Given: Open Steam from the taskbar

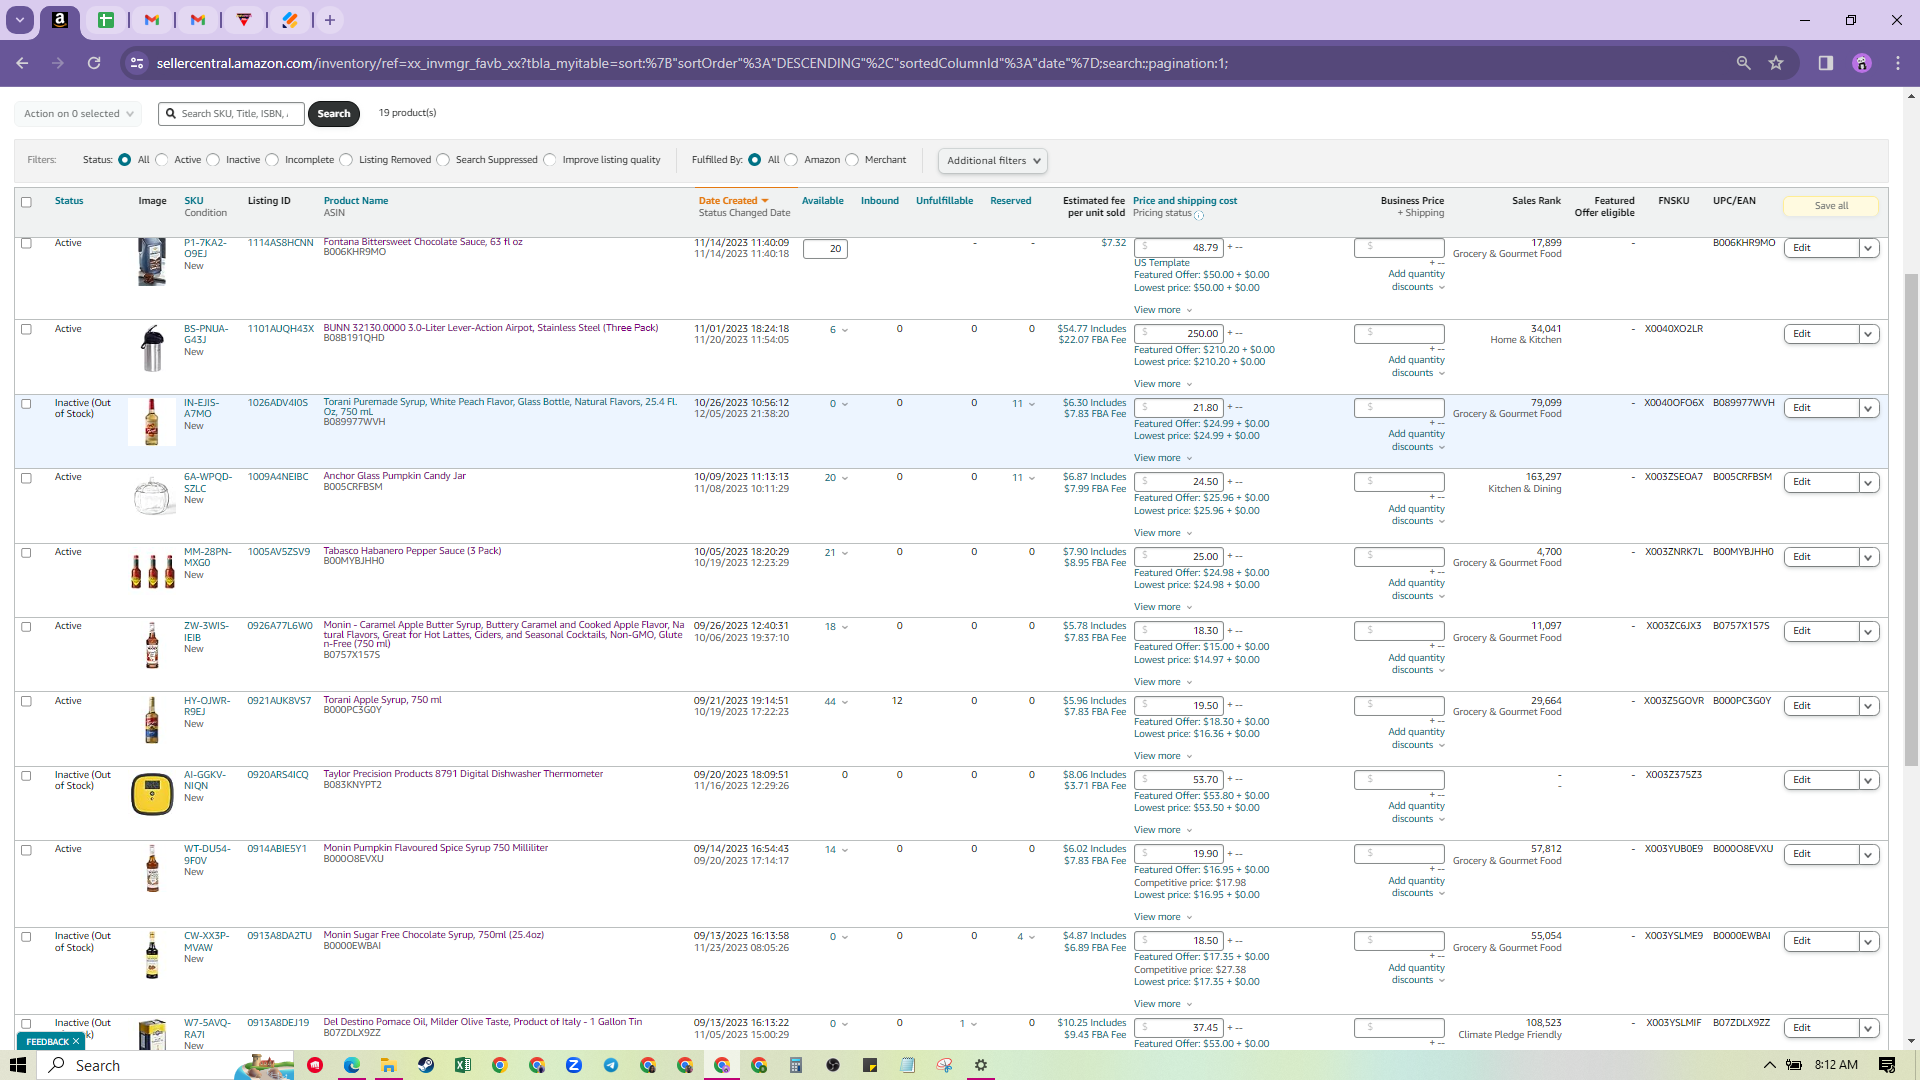Looking at the screenshot, I should (426, 1066).
